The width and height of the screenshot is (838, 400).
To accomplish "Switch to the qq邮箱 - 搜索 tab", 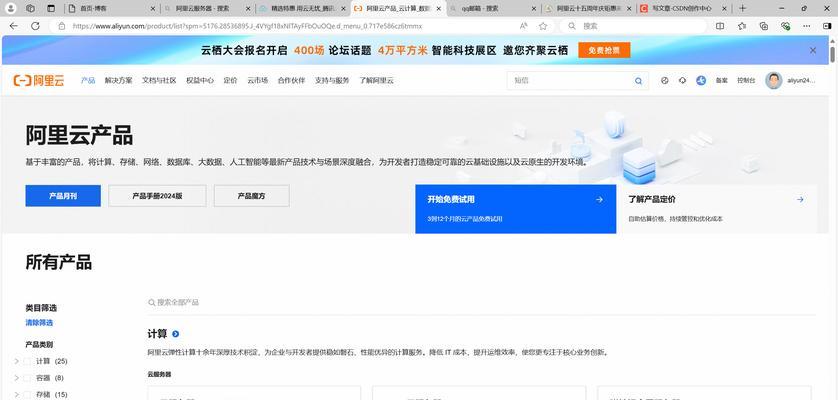I will (492, 9).
